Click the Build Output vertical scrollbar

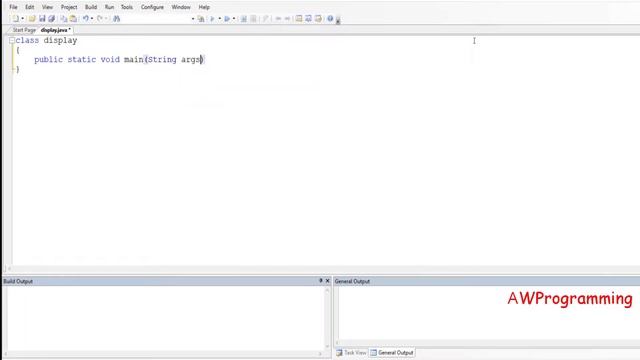coord(327,318)
